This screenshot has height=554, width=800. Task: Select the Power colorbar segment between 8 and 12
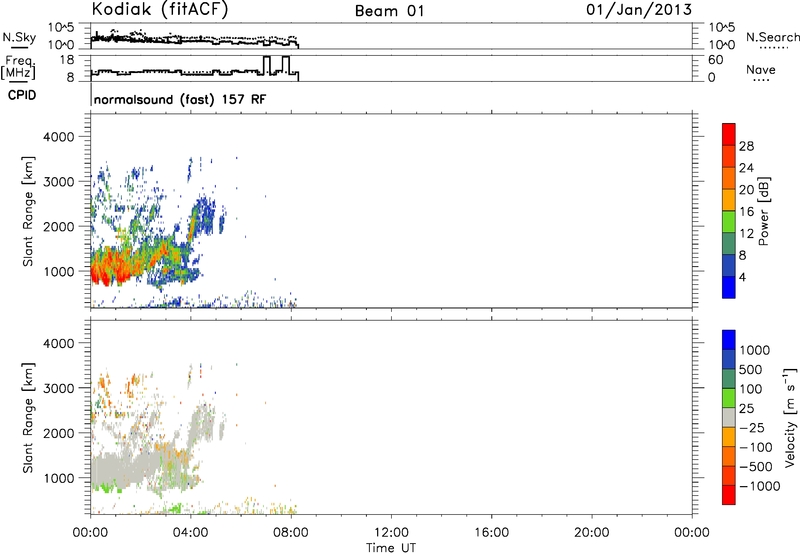[729, 243]
